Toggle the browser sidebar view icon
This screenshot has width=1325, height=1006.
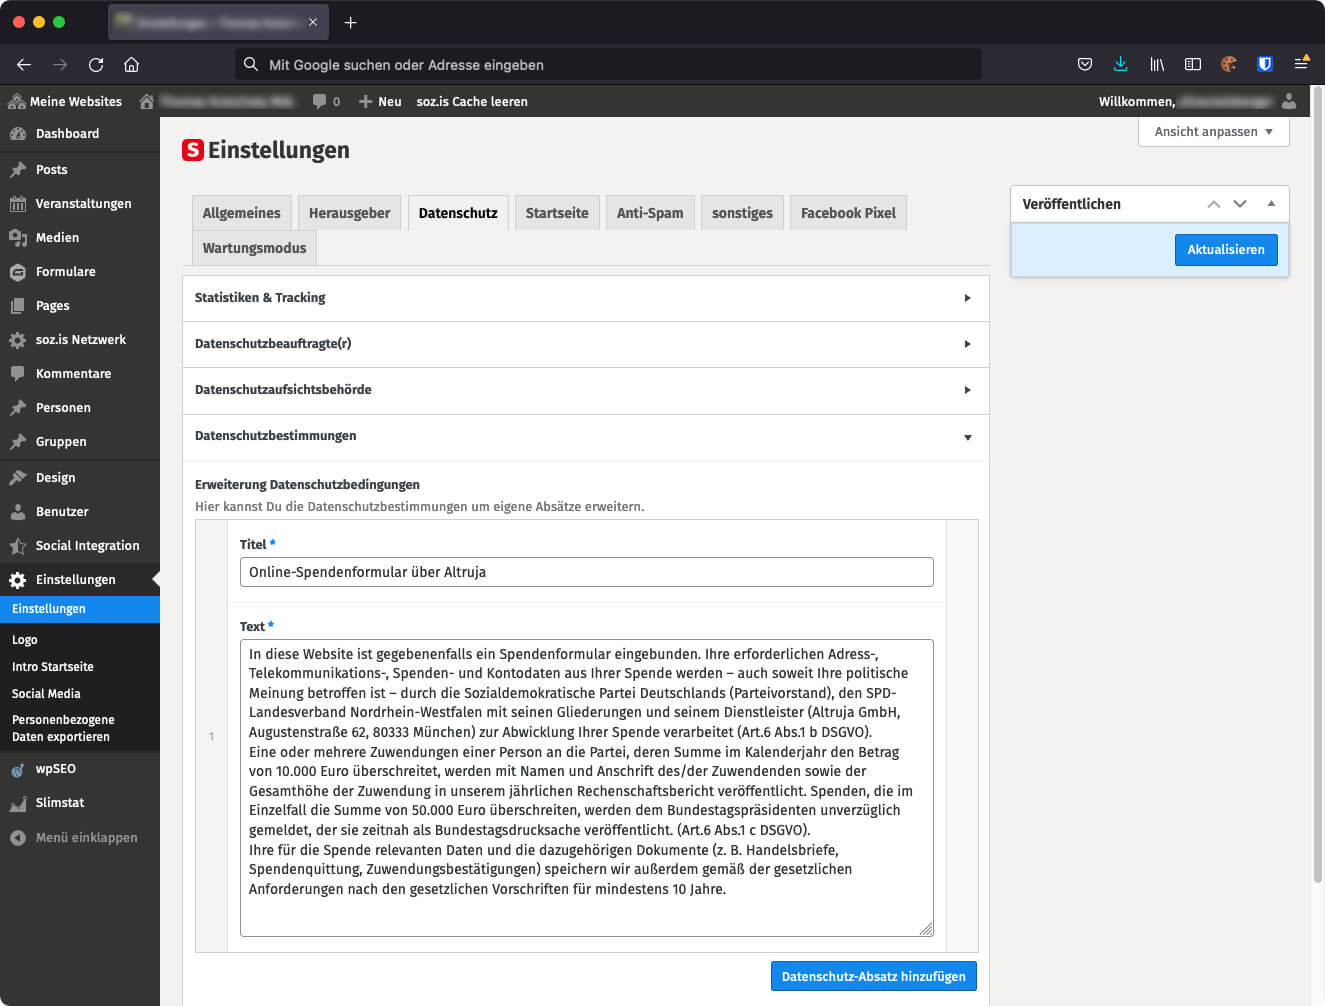click(x=1192, y=64)
